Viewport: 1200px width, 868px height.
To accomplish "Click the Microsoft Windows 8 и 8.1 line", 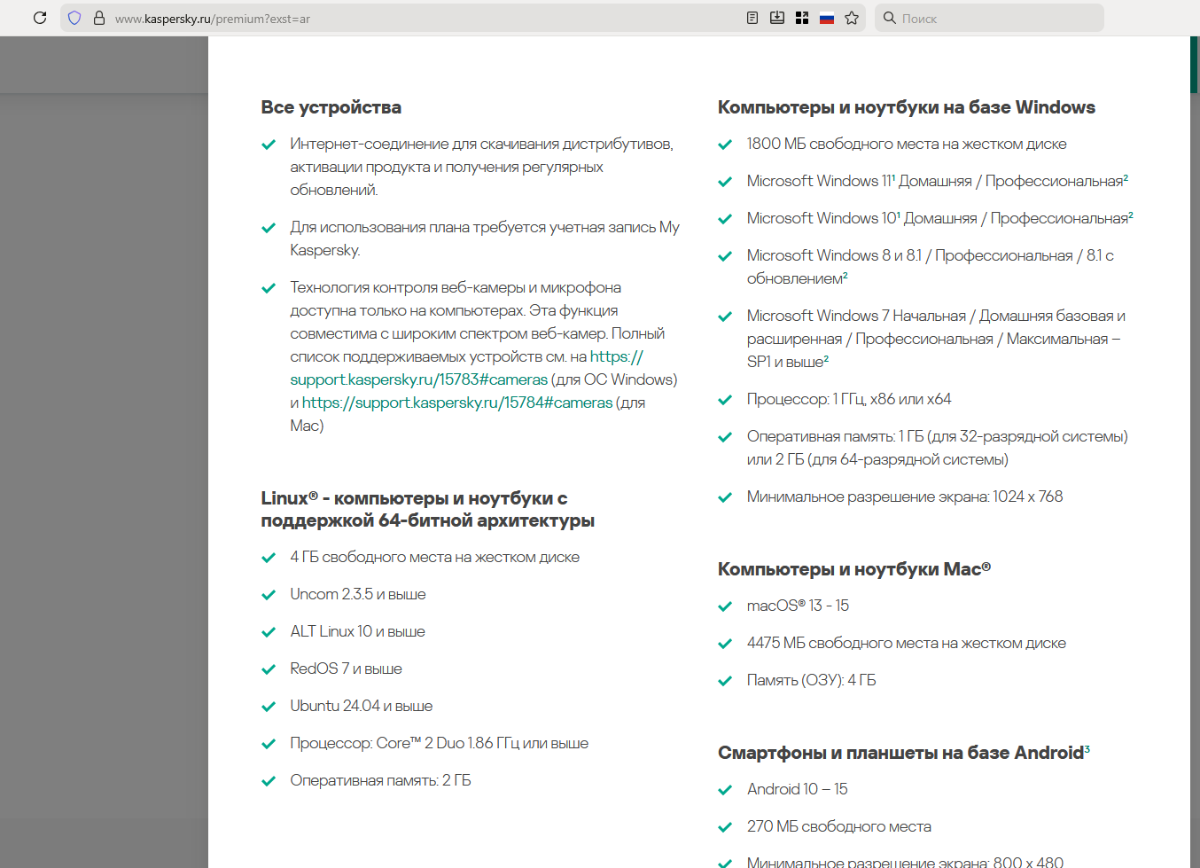I will tap(930, 266).
